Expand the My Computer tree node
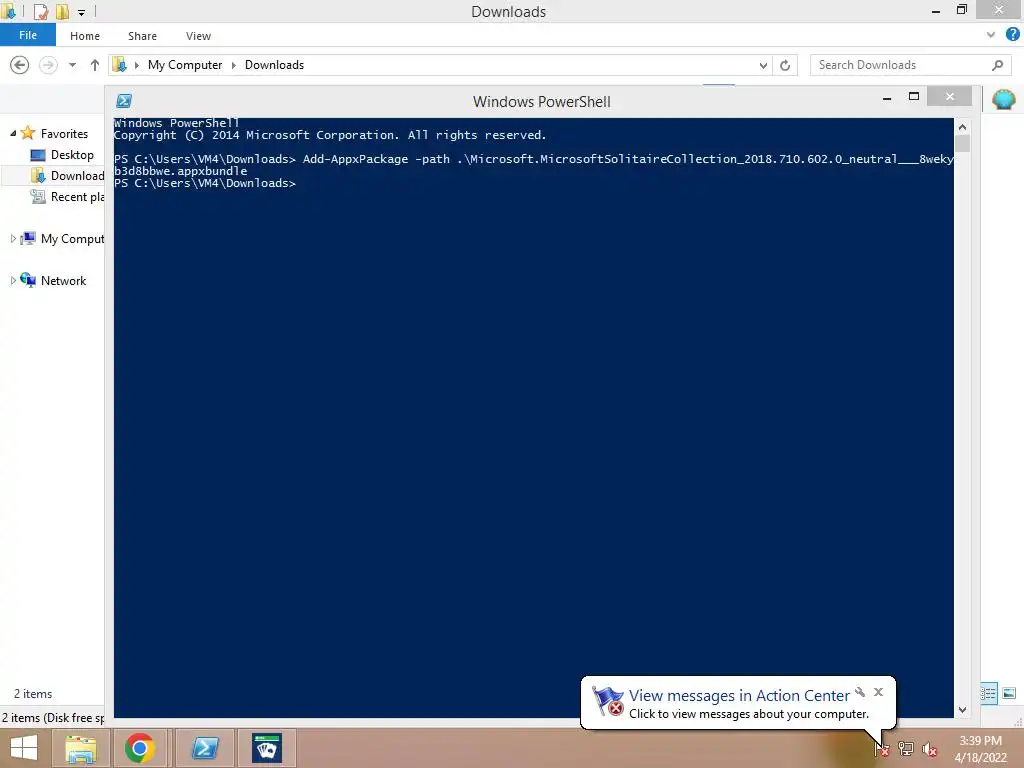1024x768 pixels. (13, 238)
